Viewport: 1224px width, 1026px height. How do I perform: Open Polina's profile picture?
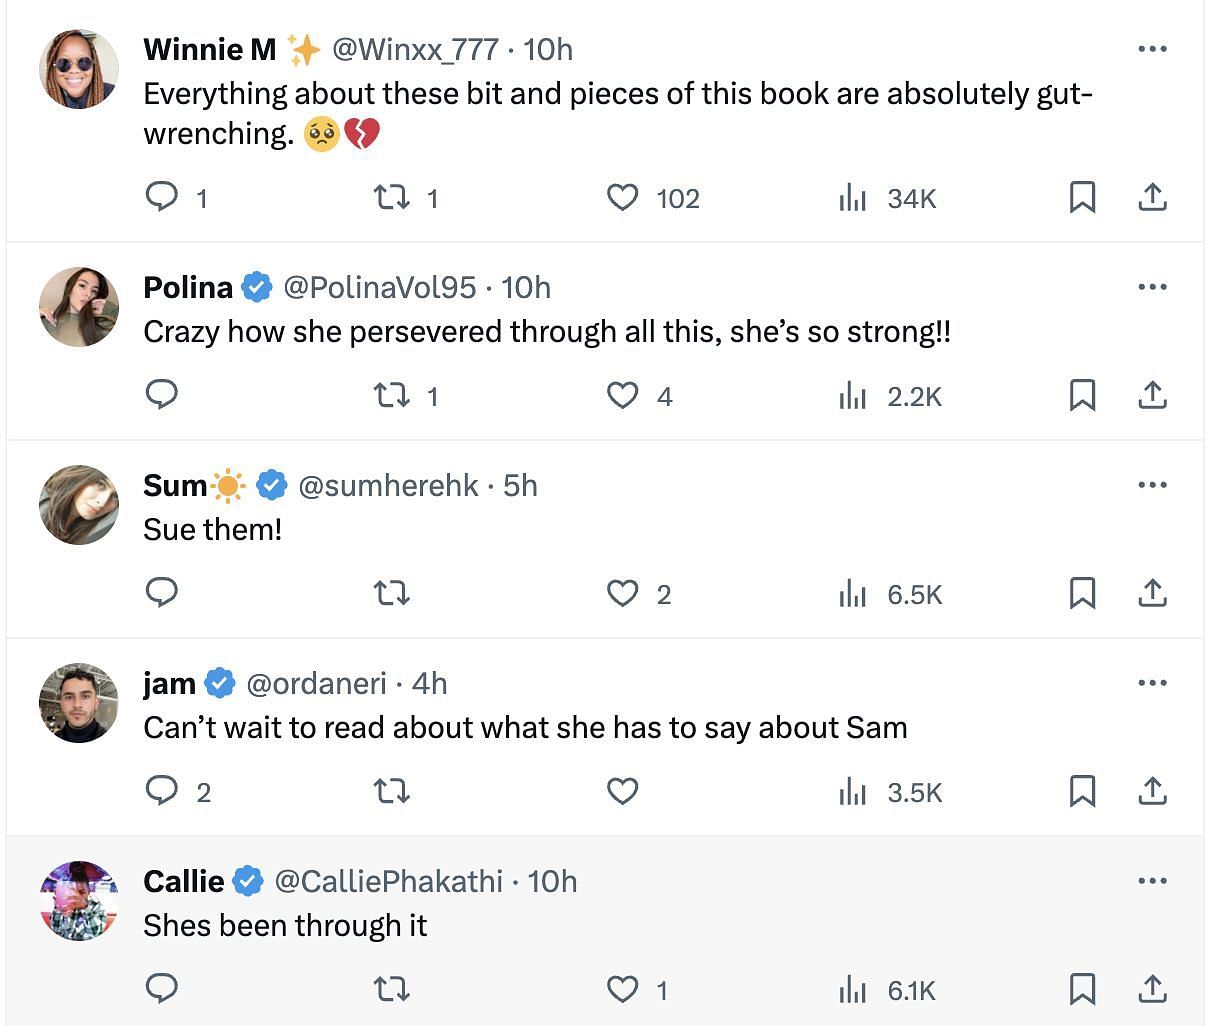click(79, 307)
